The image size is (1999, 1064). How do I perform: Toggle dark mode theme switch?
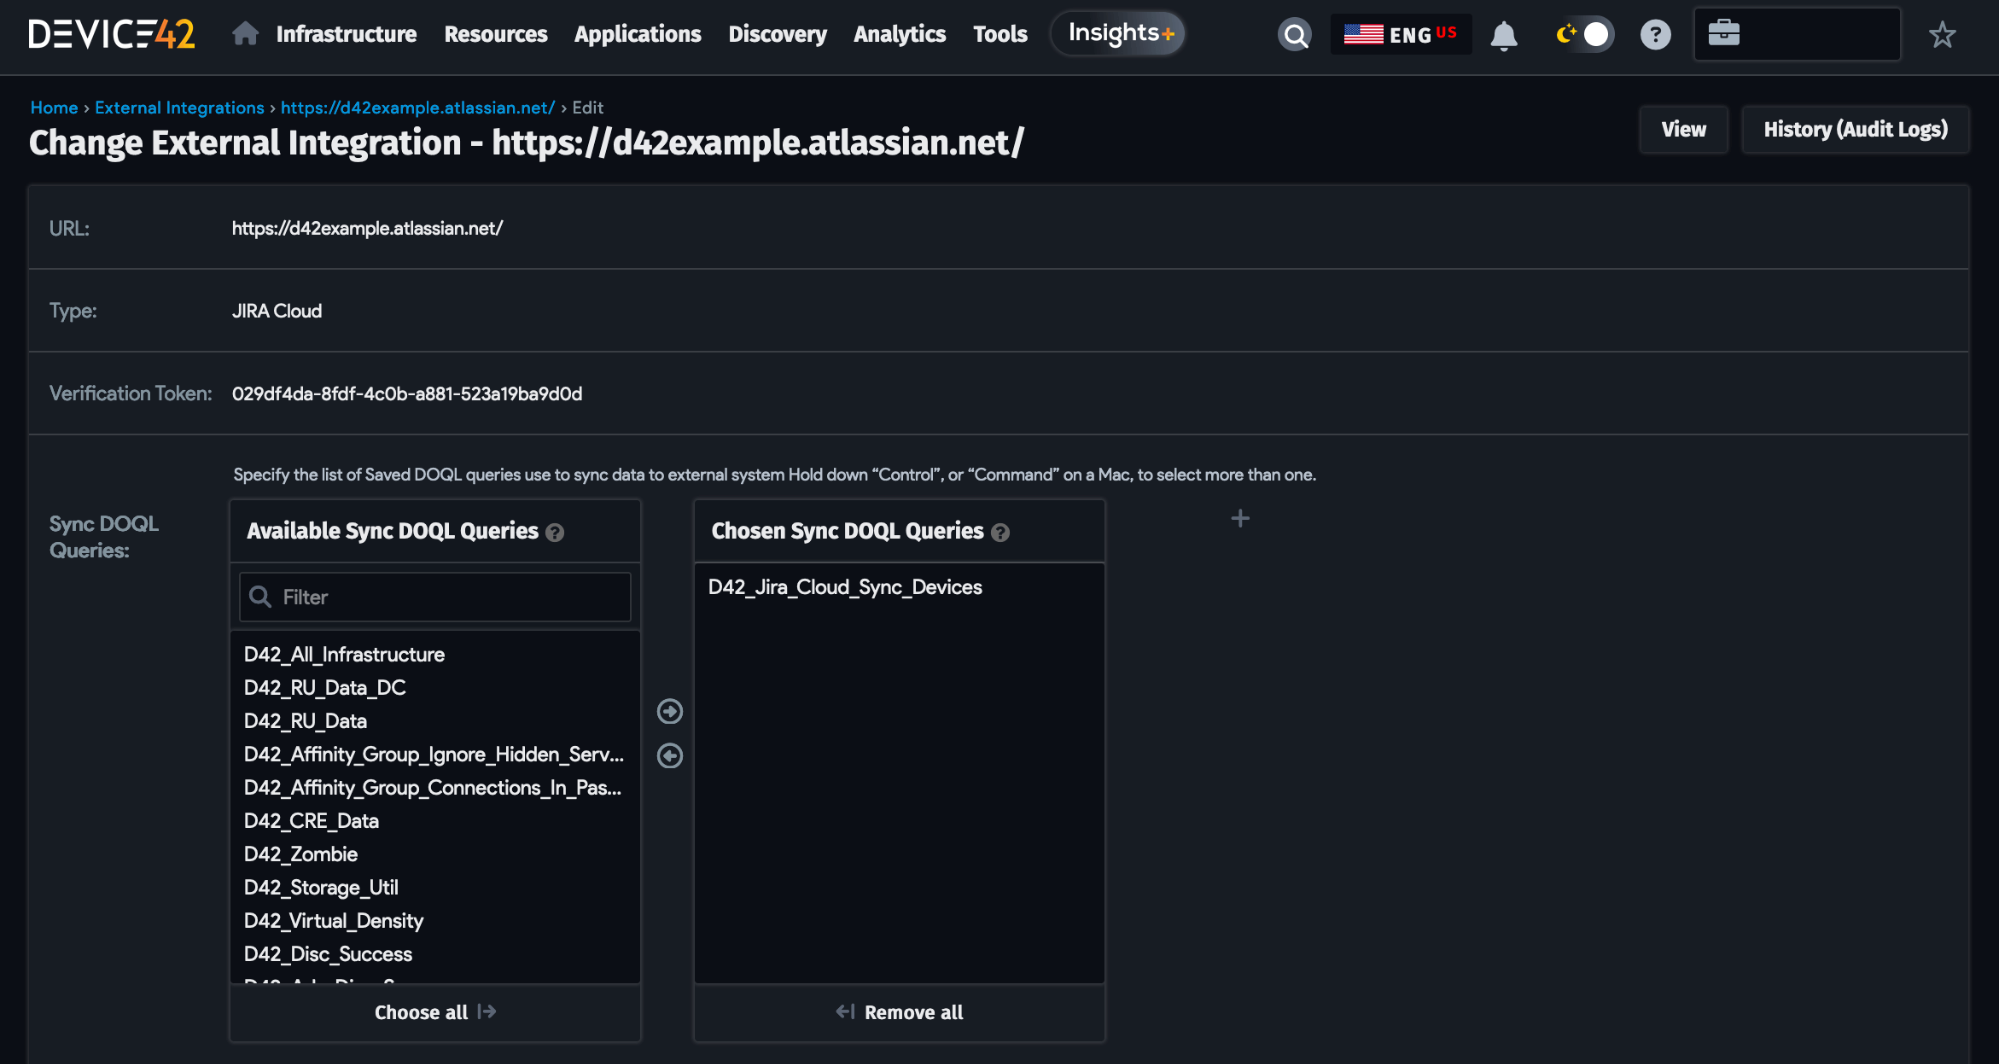[x=1583, y=33]
